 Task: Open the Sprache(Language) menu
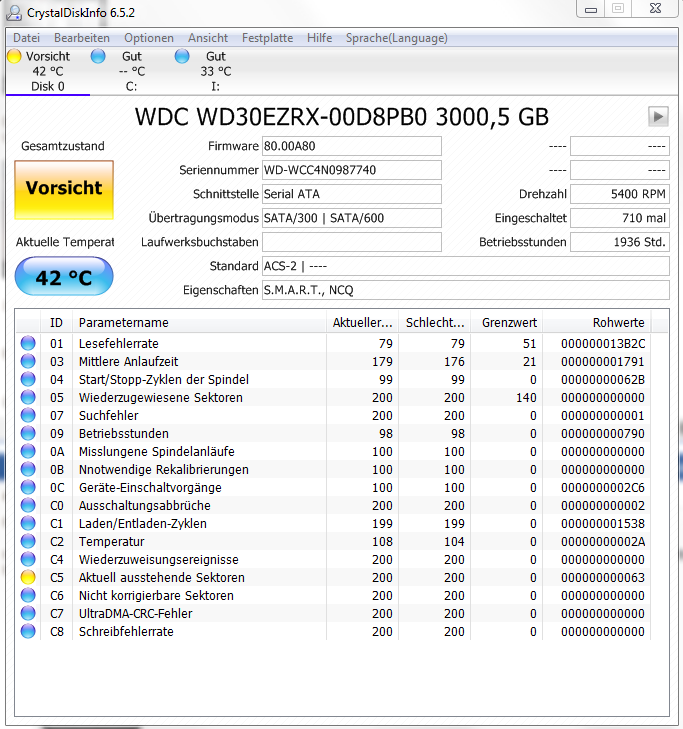pos(397,38)
